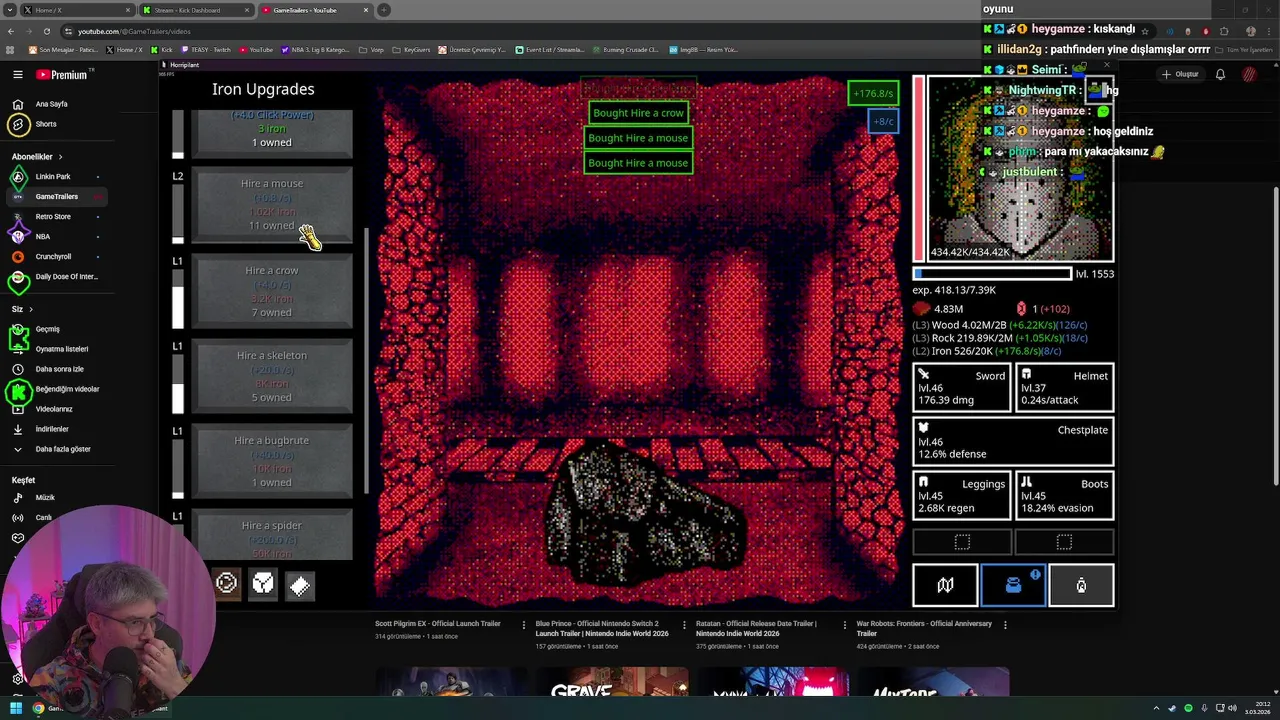
Task: Buy the Hire a mouse upgrade
Action: pyautogui.click(x=272, y=205)
